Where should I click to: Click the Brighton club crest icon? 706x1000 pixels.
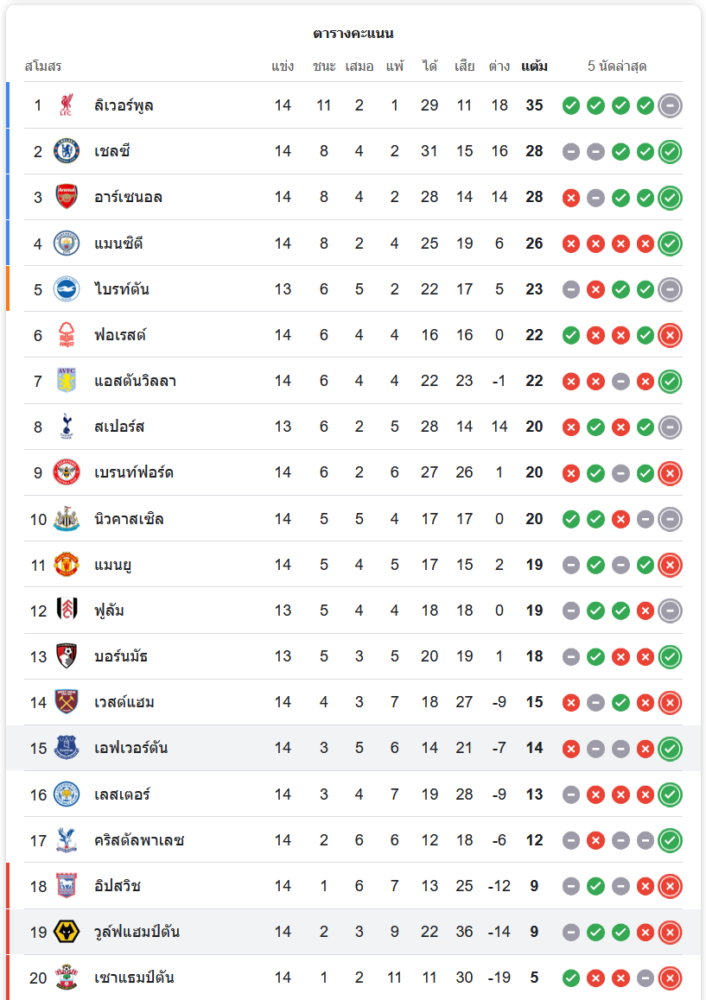coord(67,289)
